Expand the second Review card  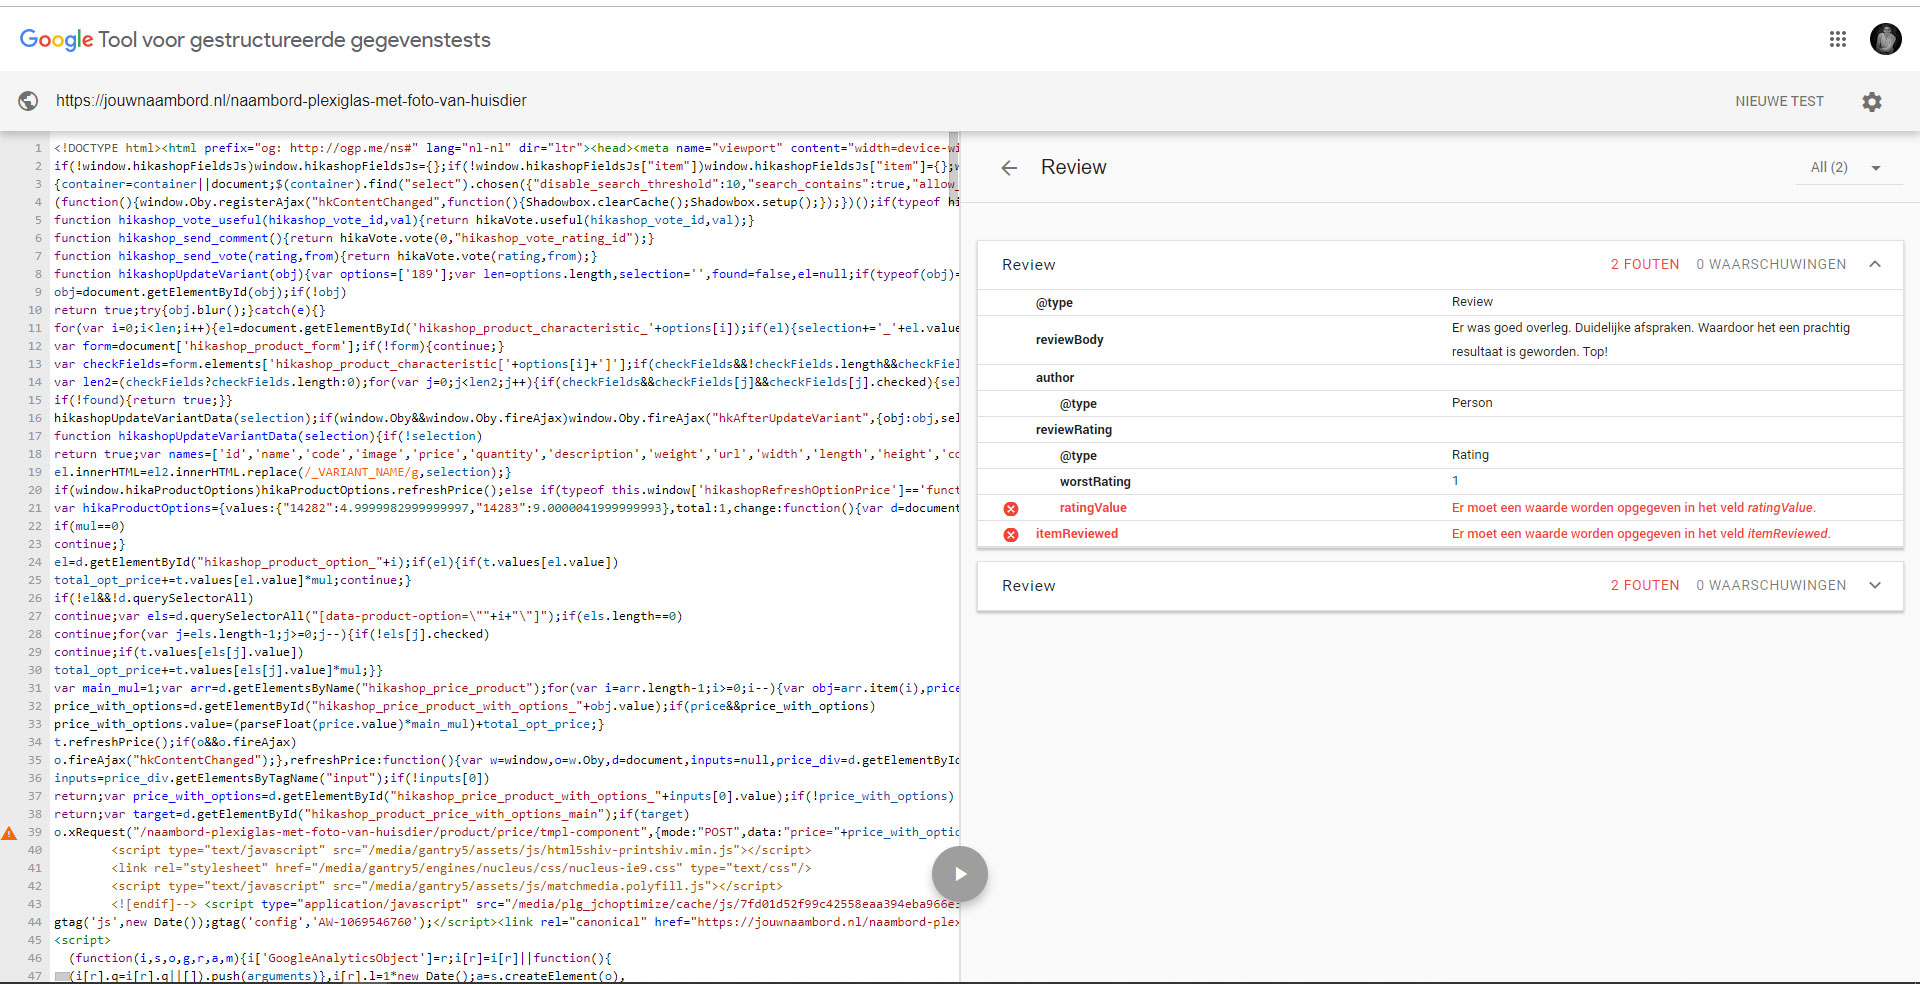(x=1875, y=586)
